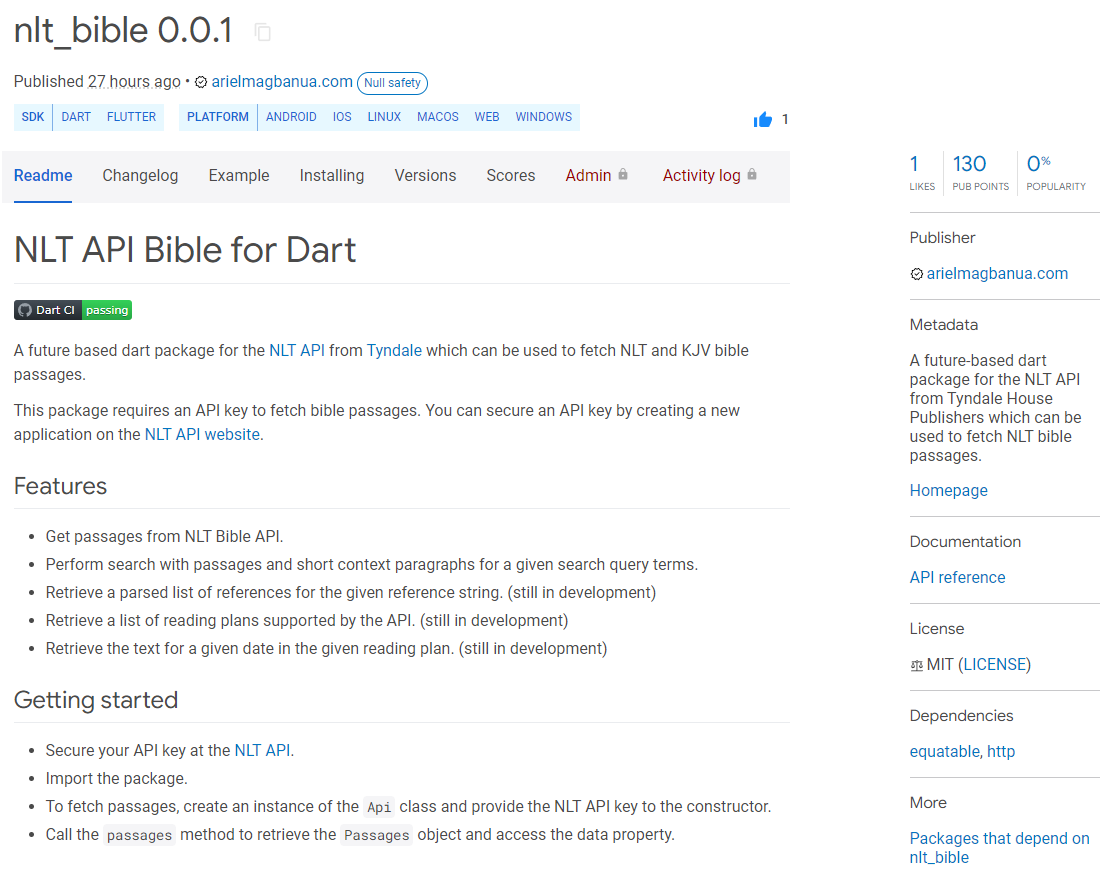Open the Versions tab
Viewport: 1109px width, 870px height.
click(x=425, y=175)
